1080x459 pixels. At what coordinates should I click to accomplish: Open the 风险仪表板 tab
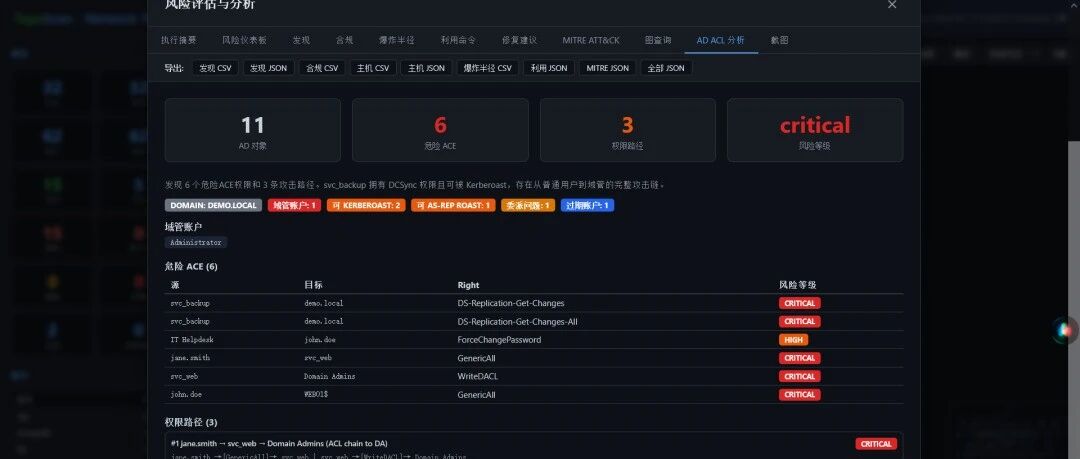(x=245, y=40)
